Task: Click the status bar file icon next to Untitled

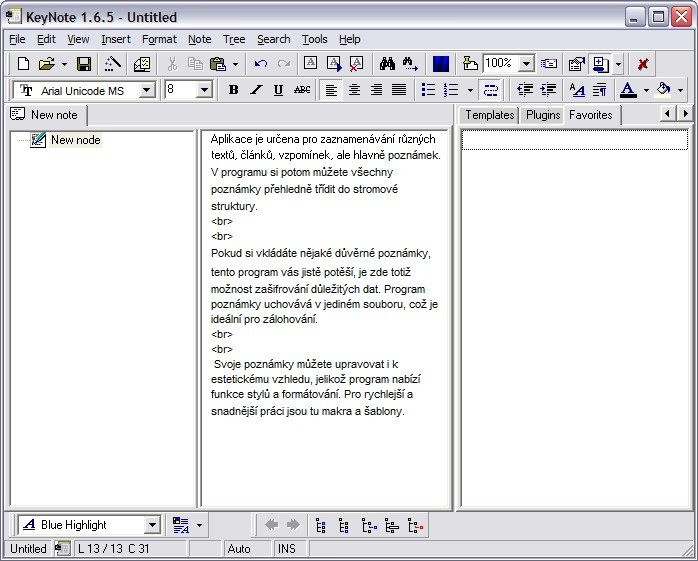Action: (62, 549)
